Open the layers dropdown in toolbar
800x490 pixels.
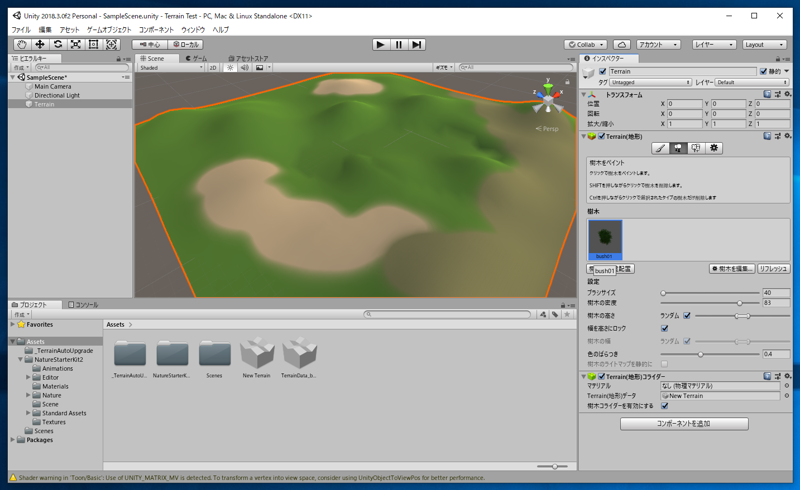tap(713, 44)
